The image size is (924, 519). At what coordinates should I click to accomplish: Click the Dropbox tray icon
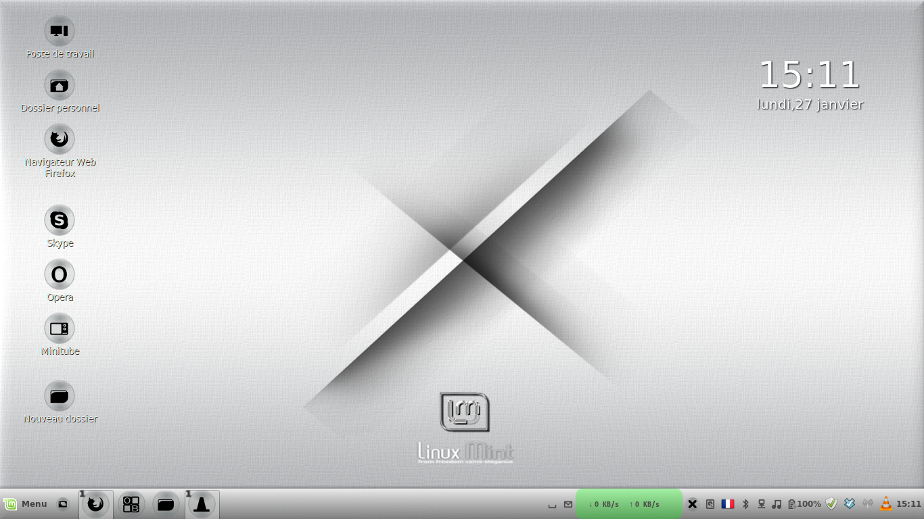[x=849, y=504]
